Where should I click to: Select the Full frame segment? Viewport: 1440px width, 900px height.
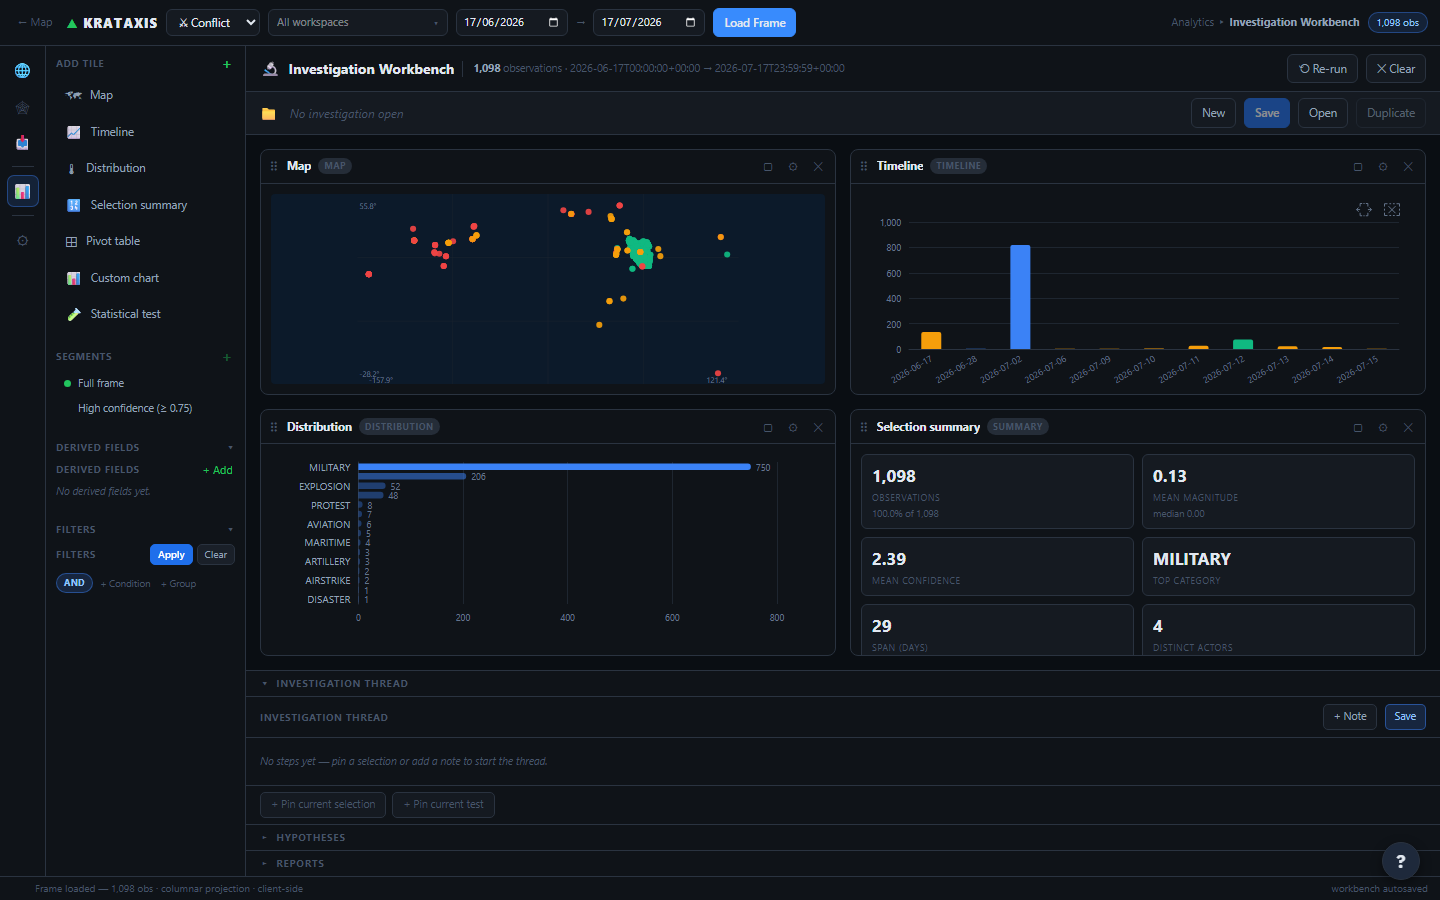(x=100, y=383)
